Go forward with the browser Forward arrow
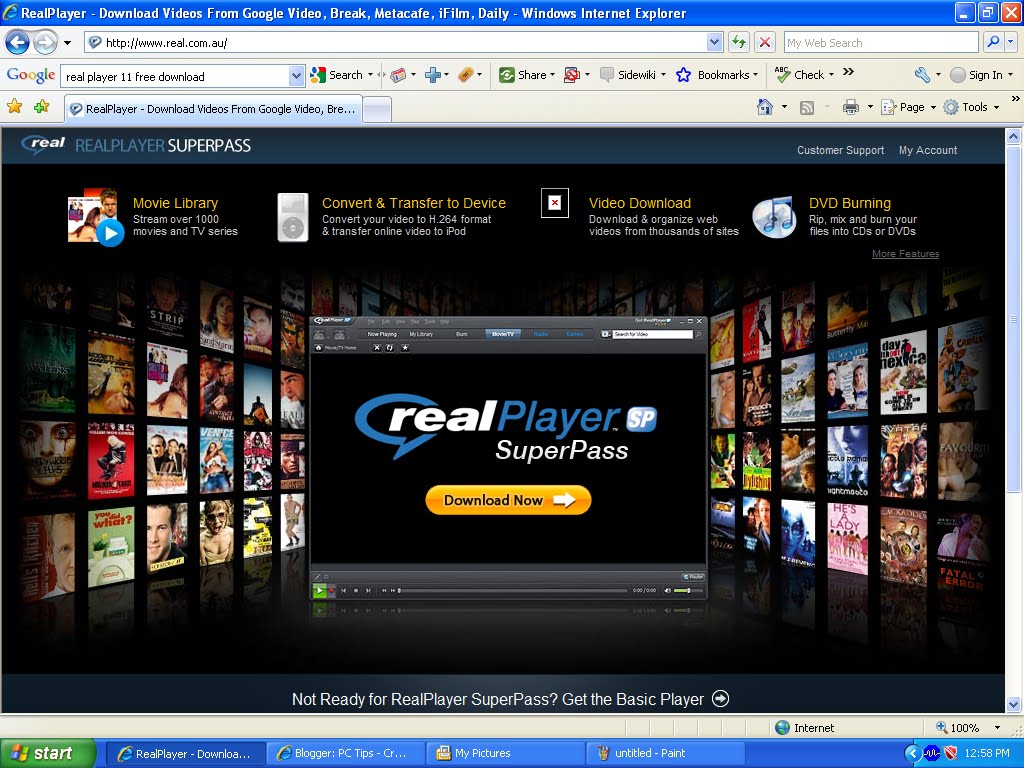 pos(45,43)
